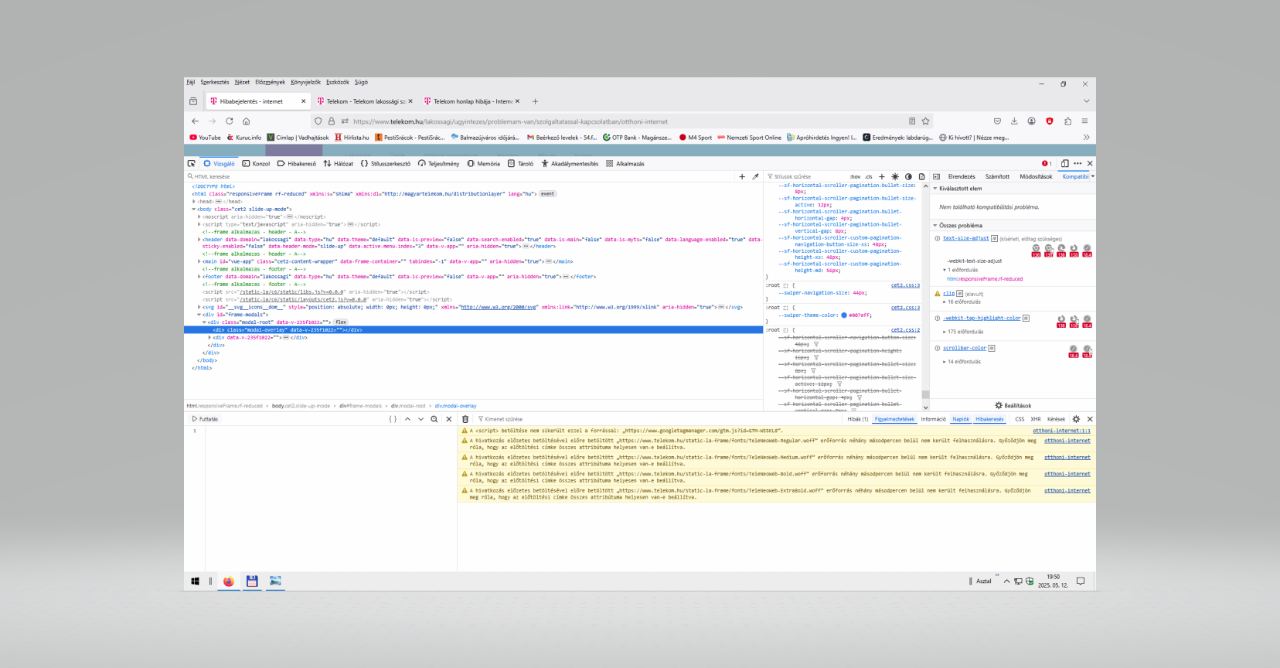Toggle the .cls class panel

coord(868,176)
